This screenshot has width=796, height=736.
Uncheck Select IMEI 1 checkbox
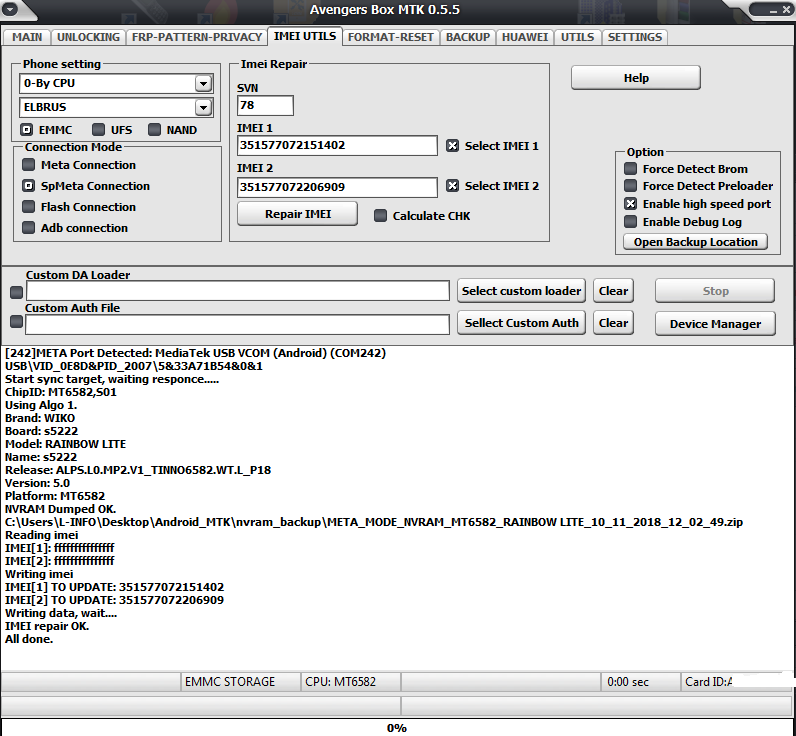[x=452, y=146]
